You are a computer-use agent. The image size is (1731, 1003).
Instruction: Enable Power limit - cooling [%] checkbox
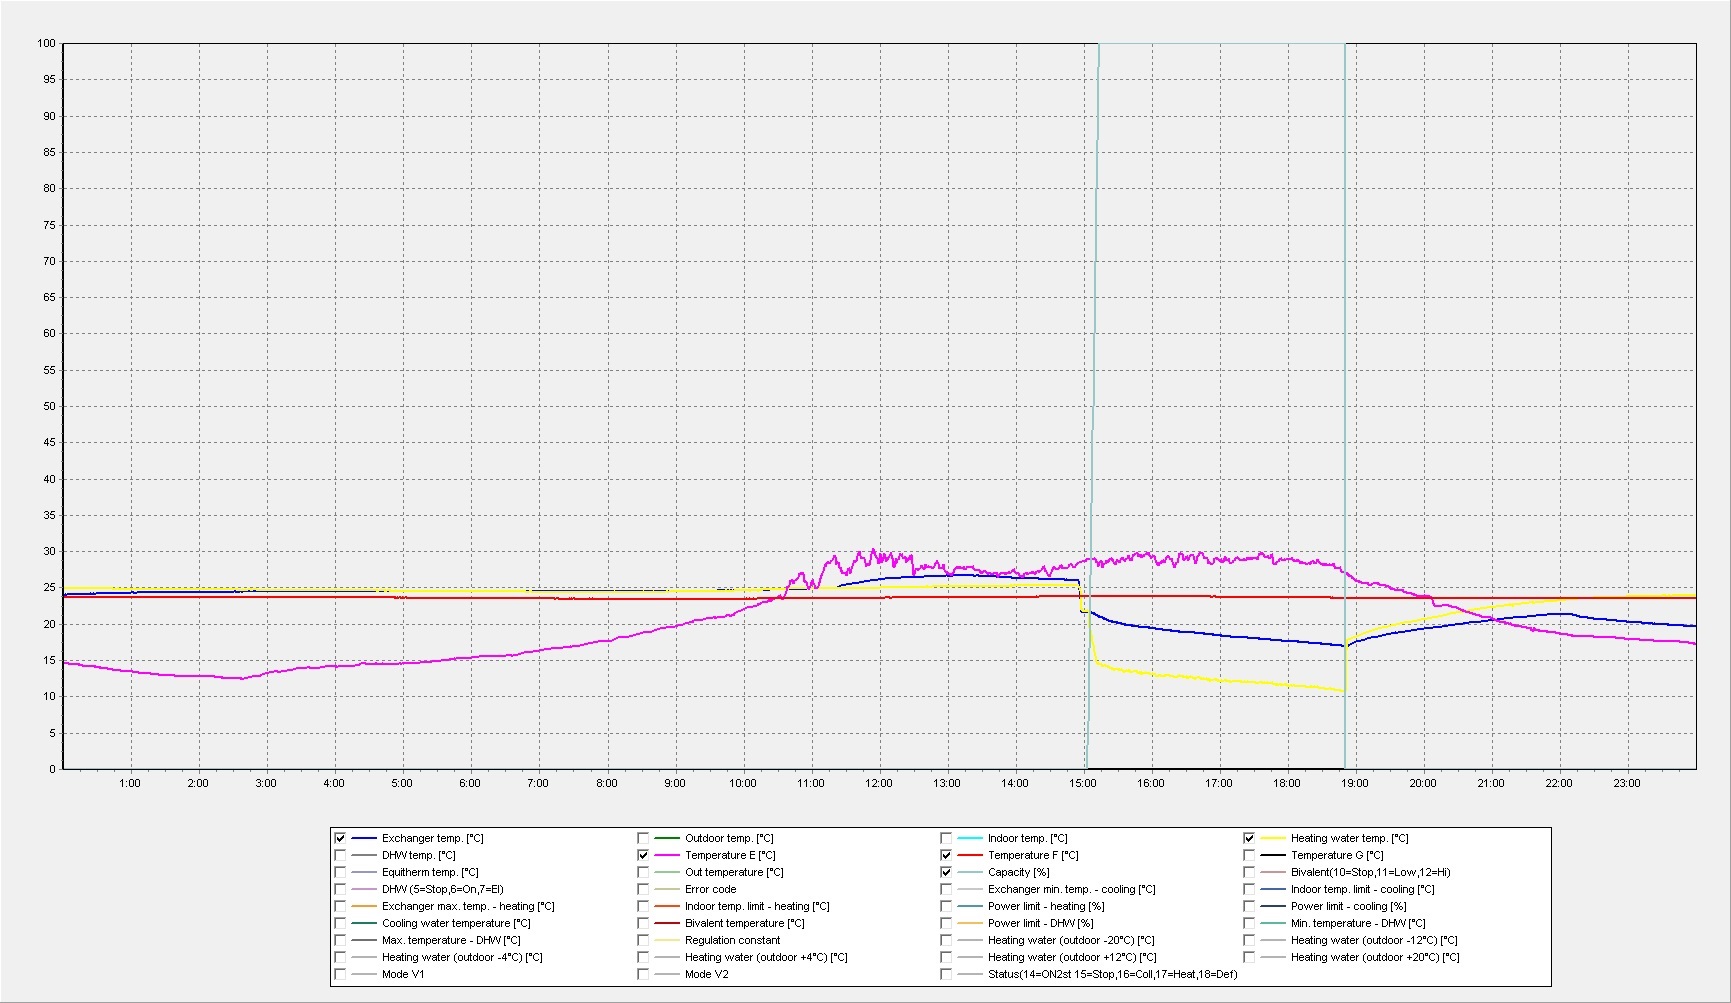pyautogui.click(x=1249, y=906)
